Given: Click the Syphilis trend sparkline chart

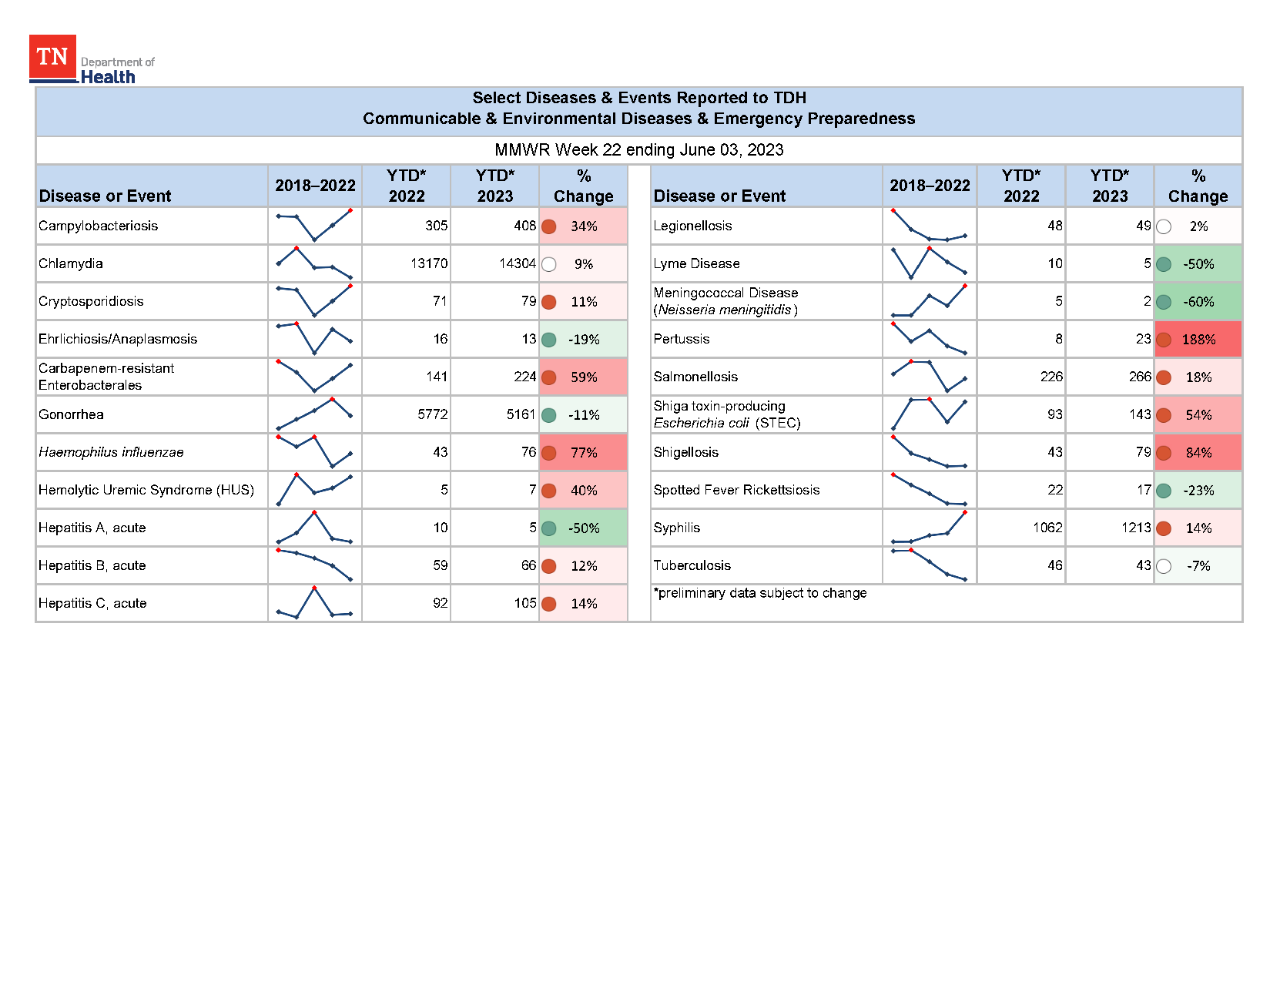Looking at the screenshot, I should (929, 527).
